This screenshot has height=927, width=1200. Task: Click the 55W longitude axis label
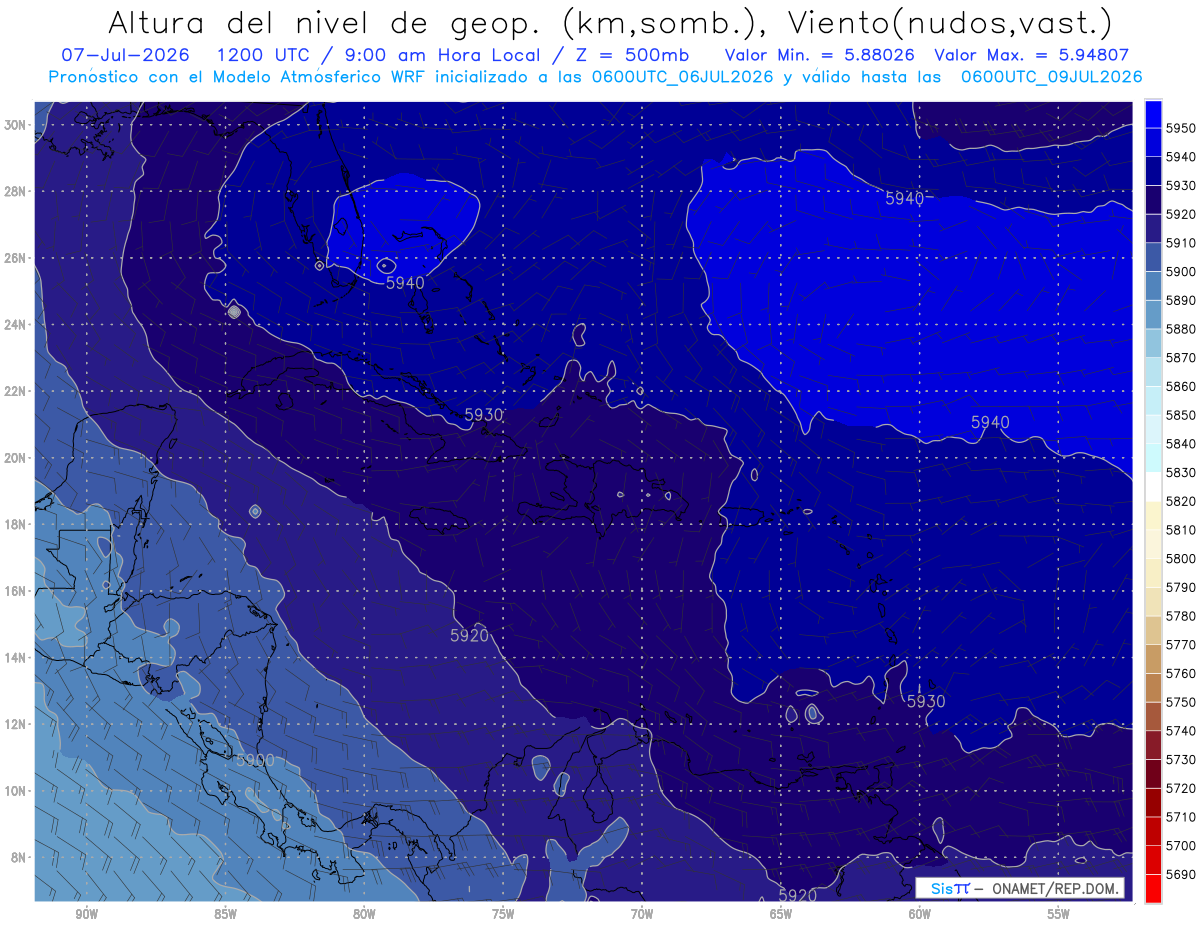point(1059,914)
